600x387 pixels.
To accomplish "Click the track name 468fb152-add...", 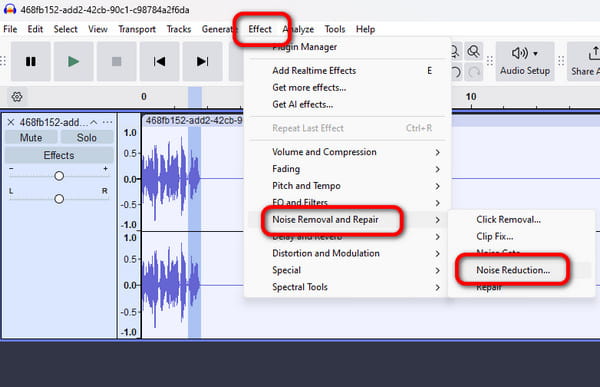I will pyautogui.click(x=54, y=122).
